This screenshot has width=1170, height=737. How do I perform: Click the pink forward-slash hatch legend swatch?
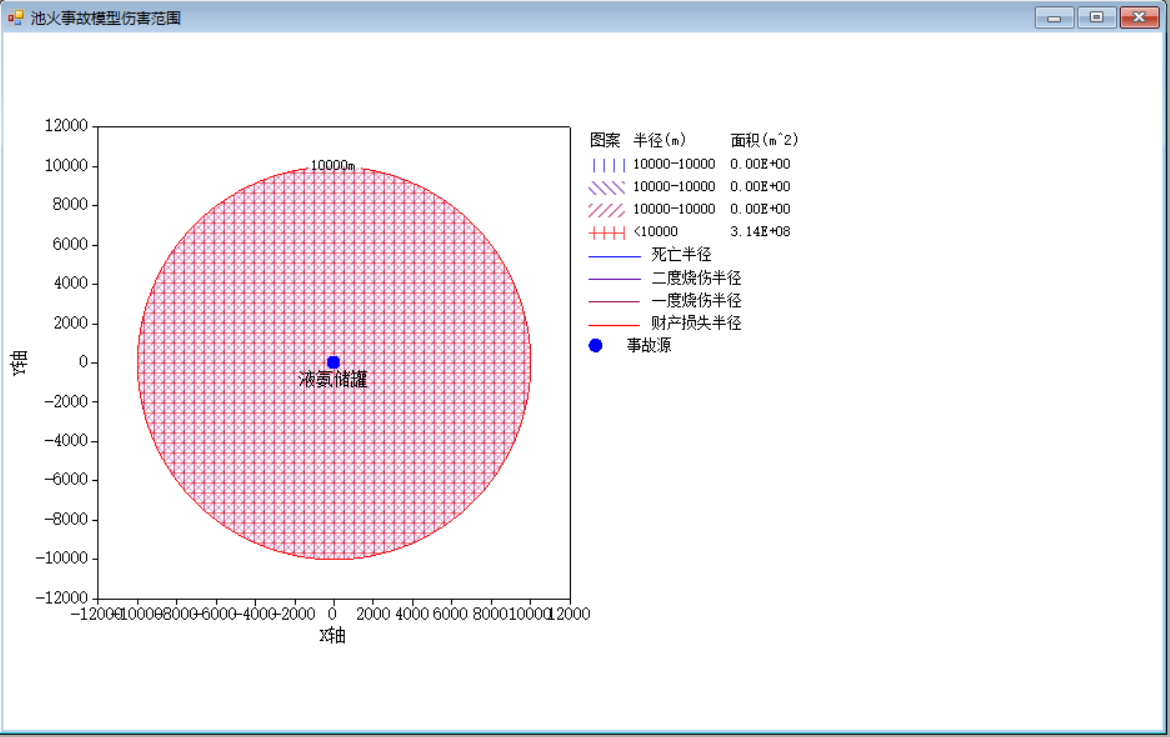[x=607, y=210]
